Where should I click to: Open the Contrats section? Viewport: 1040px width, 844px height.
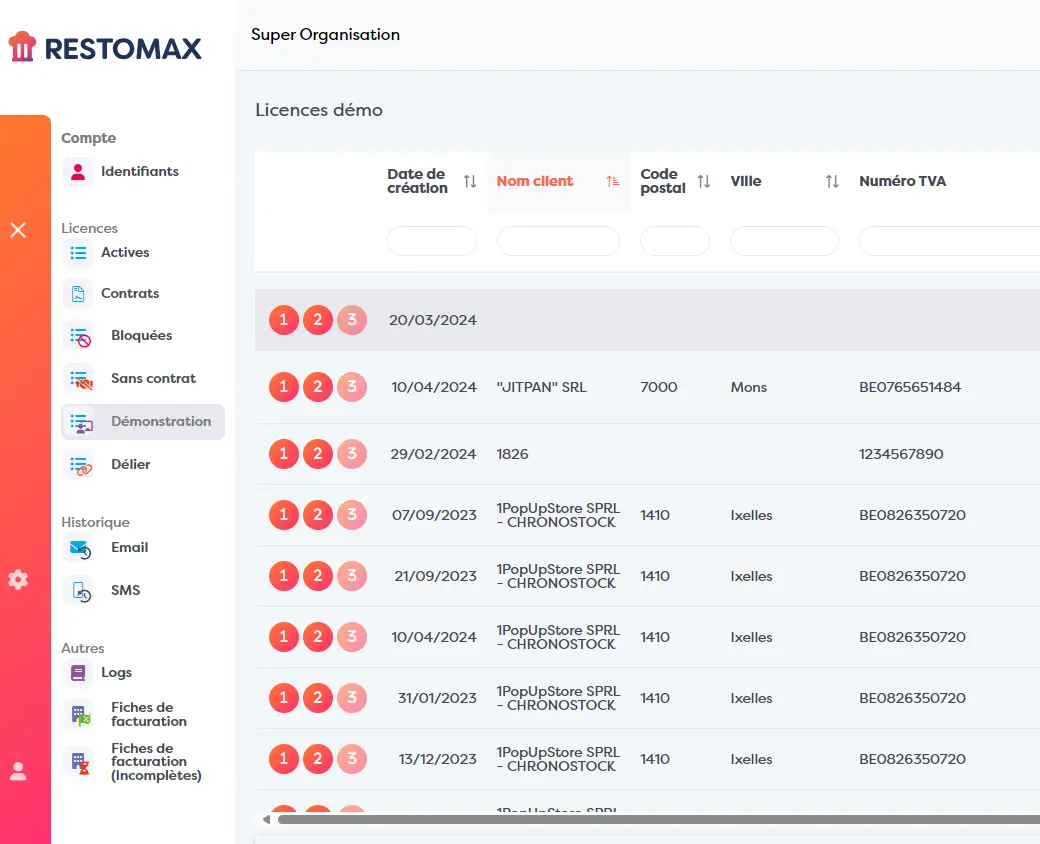click(x=130, y=293)
